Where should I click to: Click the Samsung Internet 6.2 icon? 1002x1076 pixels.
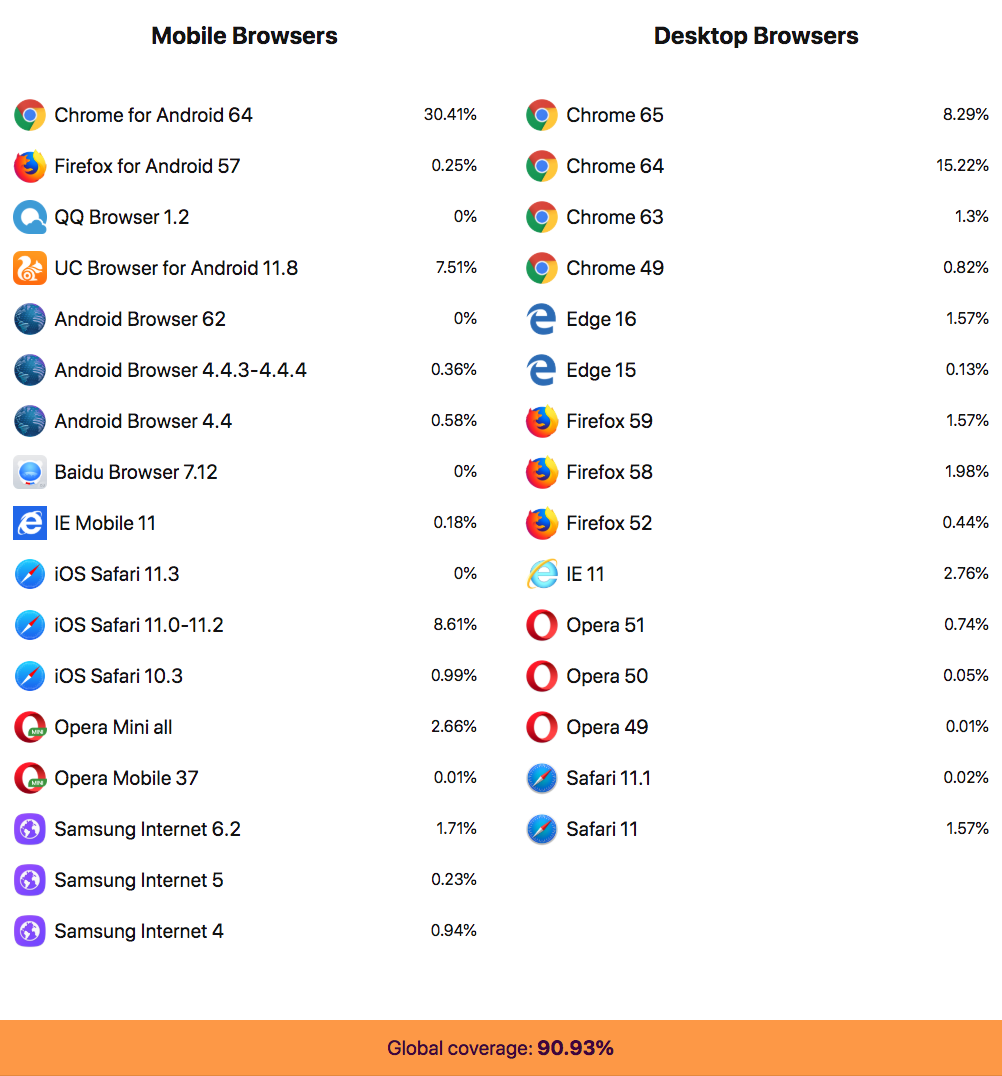pyautogui.click(x=30, y=829)
